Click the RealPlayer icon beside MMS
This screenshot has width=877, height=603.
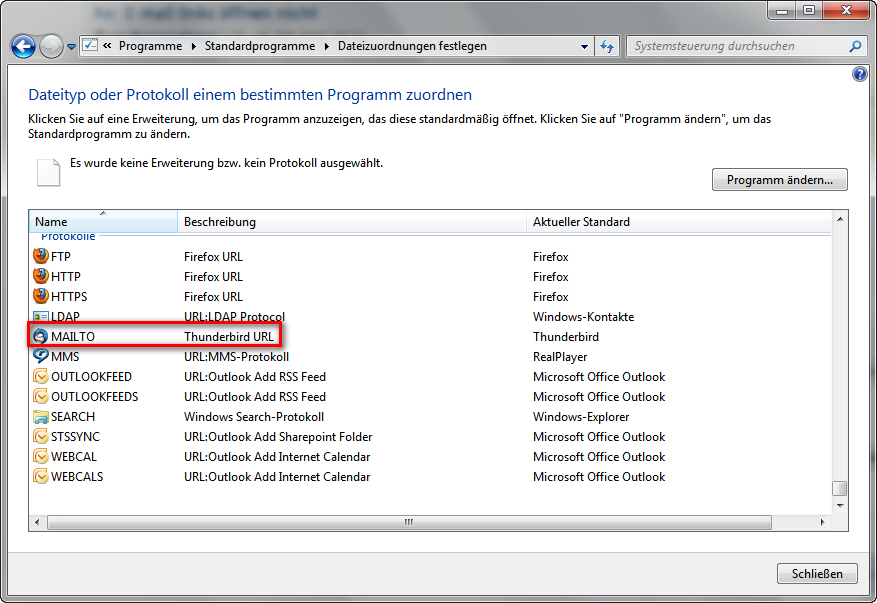click(x=41, y=356)
